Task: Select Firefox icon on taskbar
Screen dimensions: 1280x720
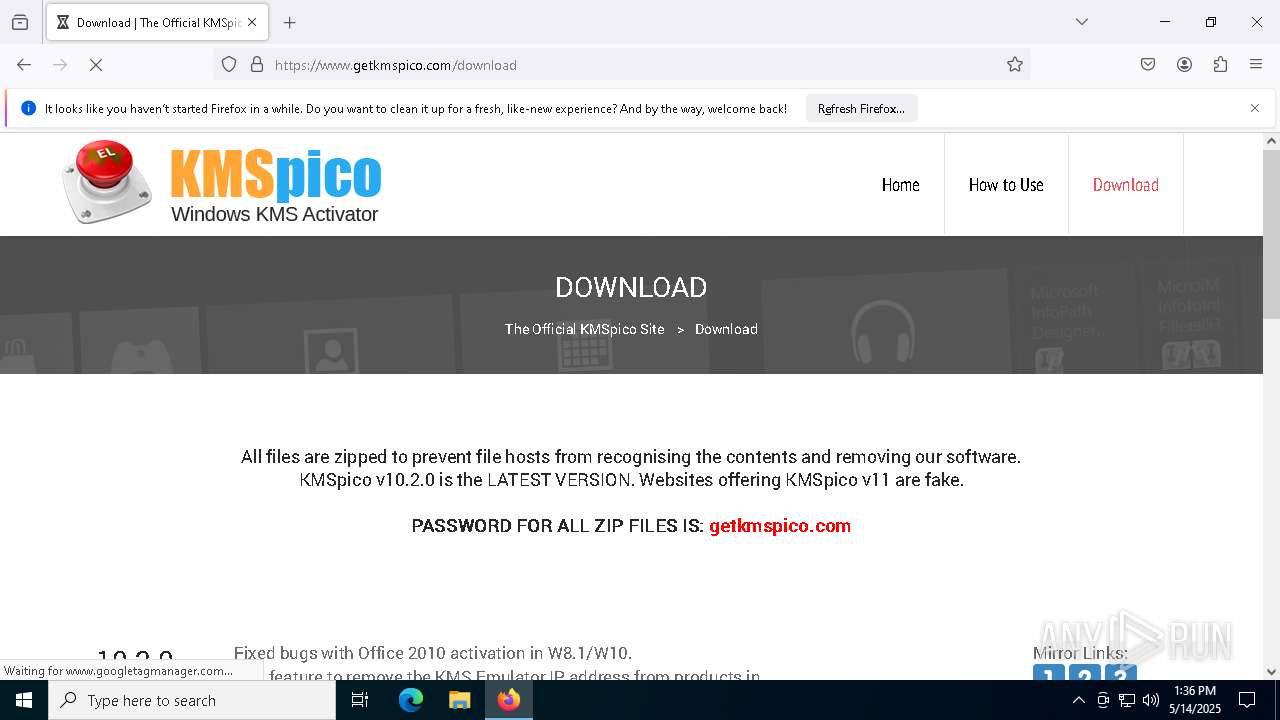Action: point(509,700)
